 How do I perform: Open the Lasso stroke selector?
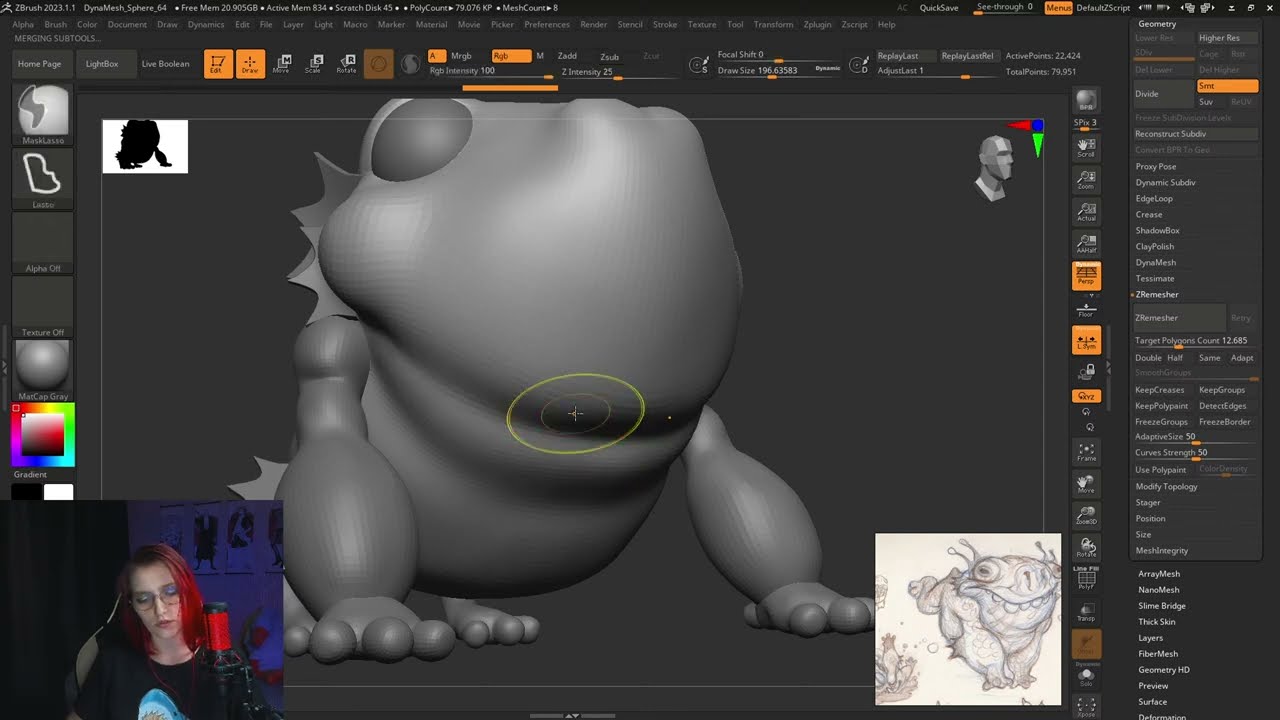click(43, 176)
